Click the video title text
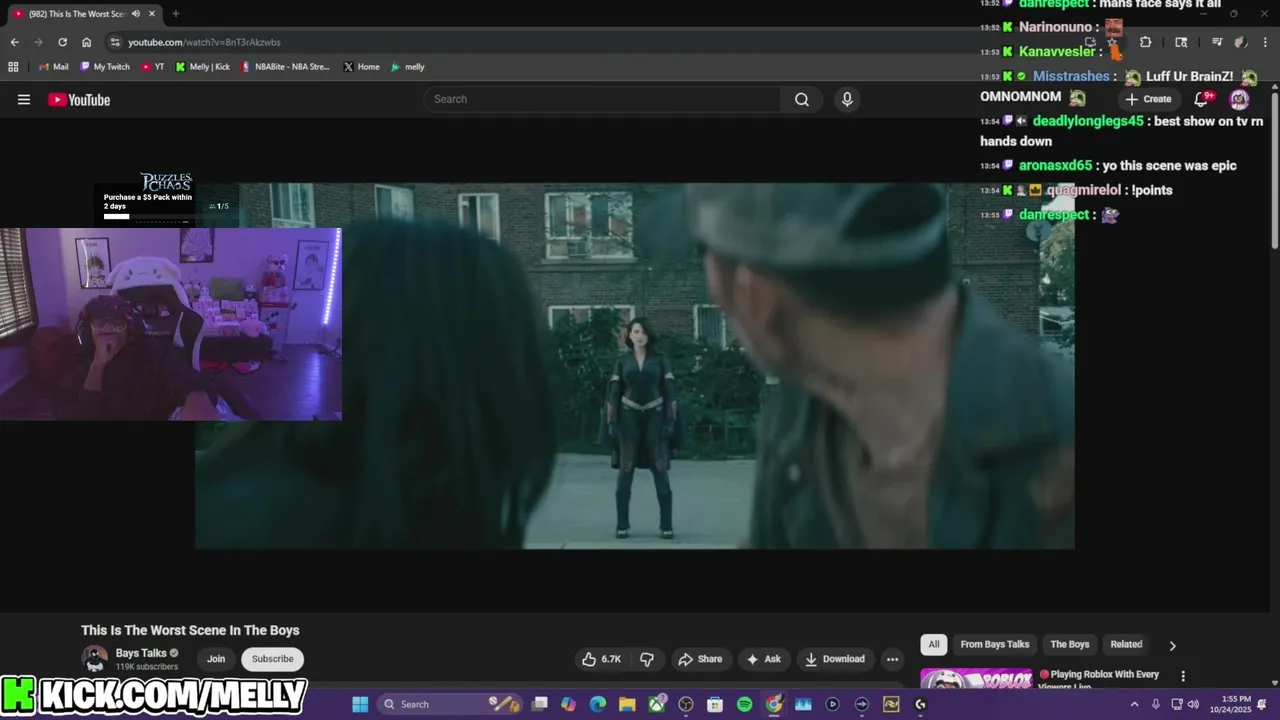Viewport: 1280px width, 720px height. tap(190, 630)
